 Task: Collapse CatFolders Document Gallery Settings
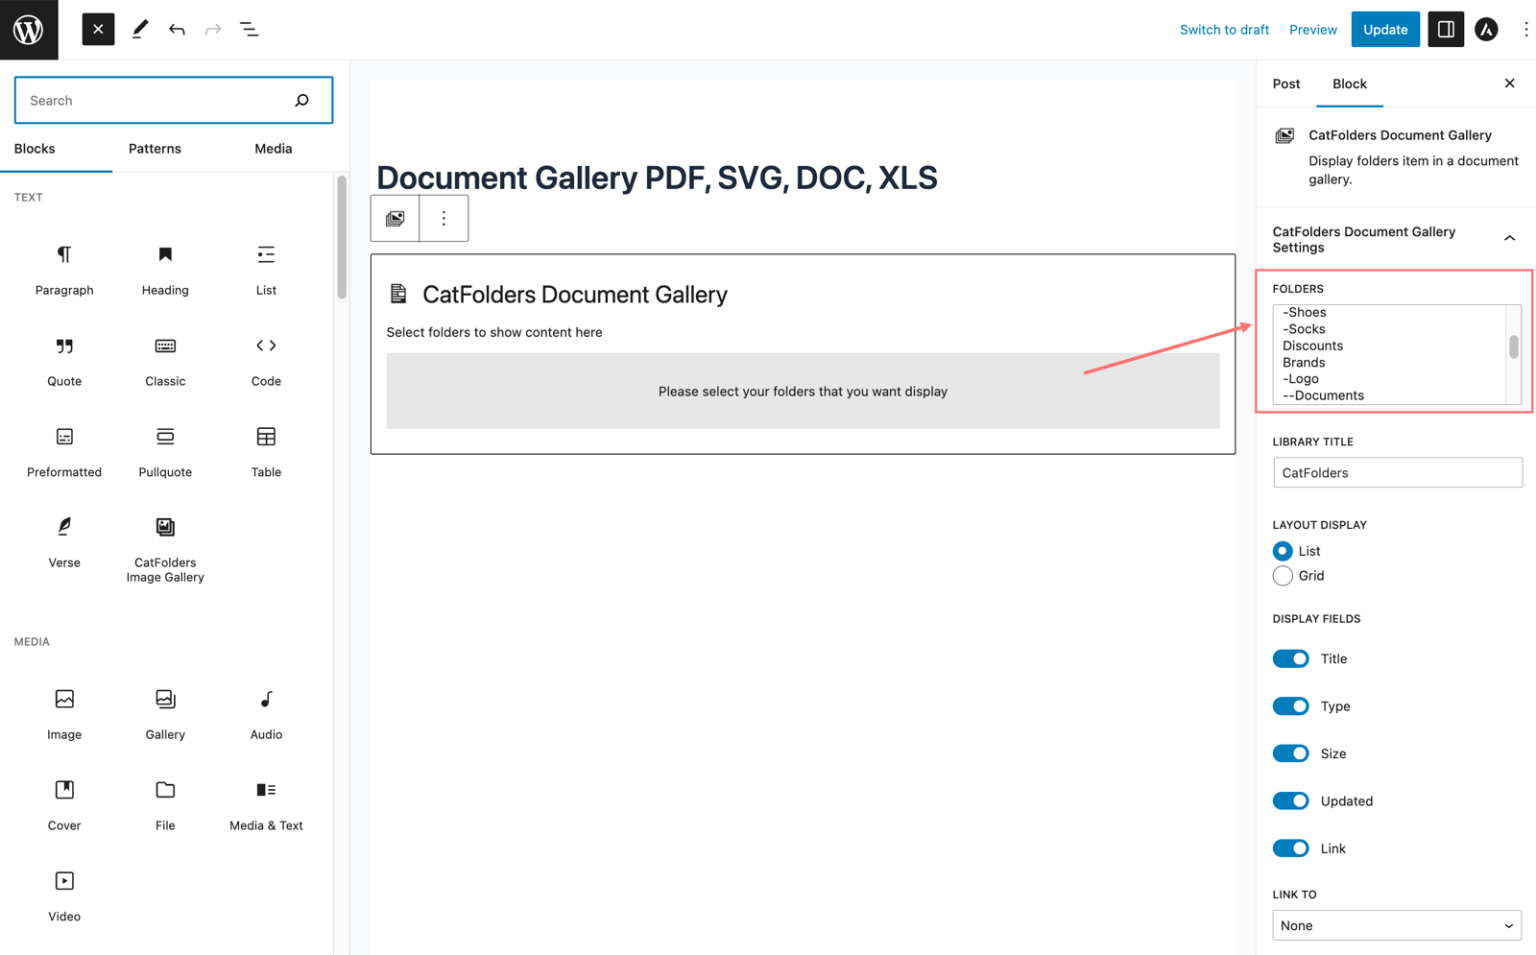pos(1509,238)
